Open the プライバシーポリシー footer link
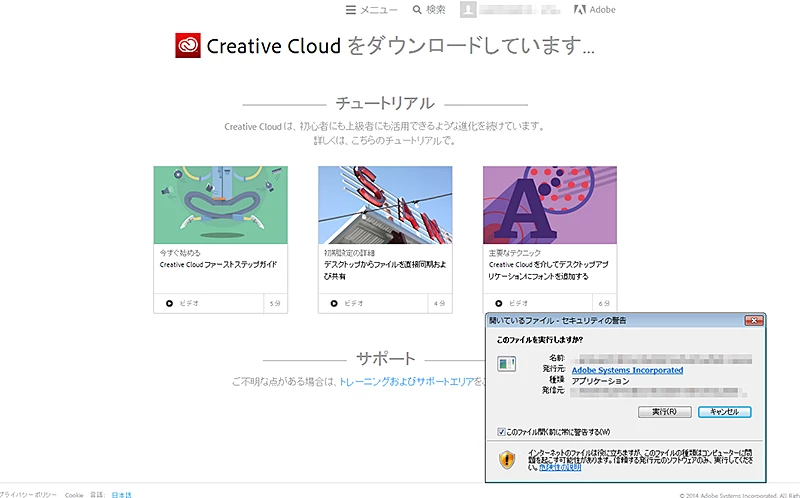Viewport: 800px width, 498px height. 28,495
